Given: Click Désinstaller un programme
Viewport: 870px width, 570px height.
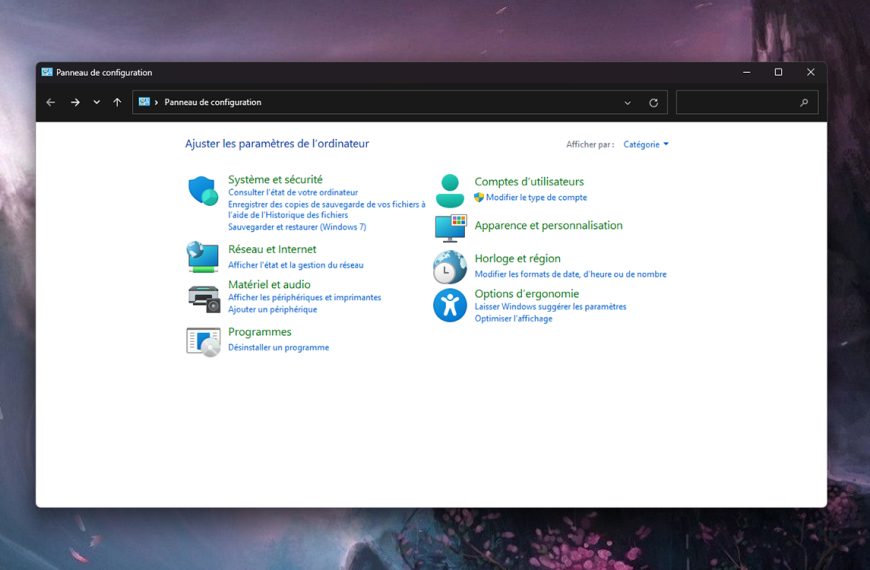Looking at the screenshot, I should pos(279,347).
